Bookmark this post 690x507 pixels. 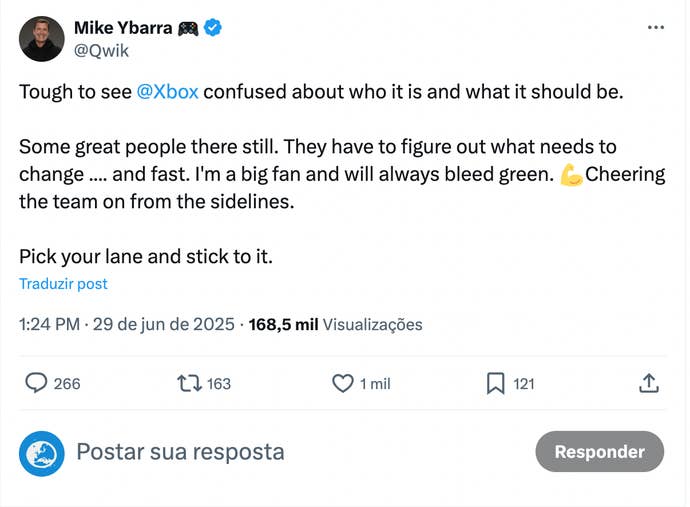click(495, 383)
